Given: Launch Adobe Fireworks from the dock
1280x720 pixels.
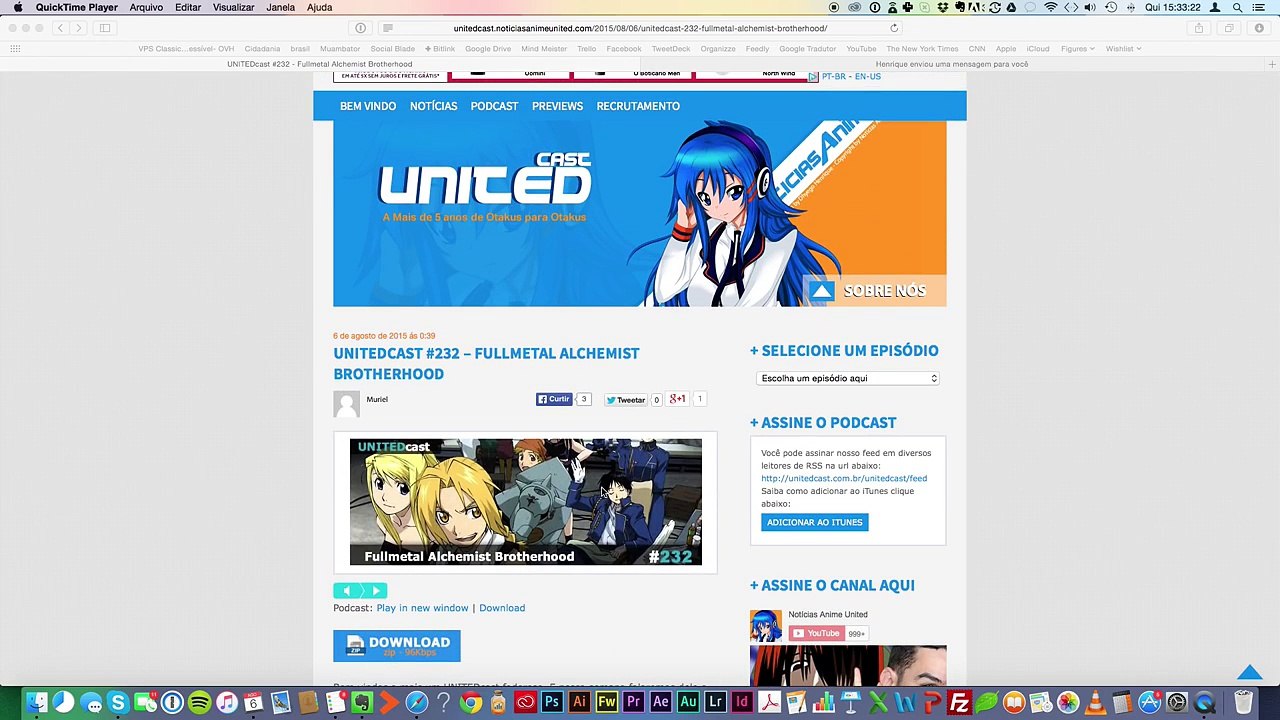Looking at the screenshot, I should [606, 703].
